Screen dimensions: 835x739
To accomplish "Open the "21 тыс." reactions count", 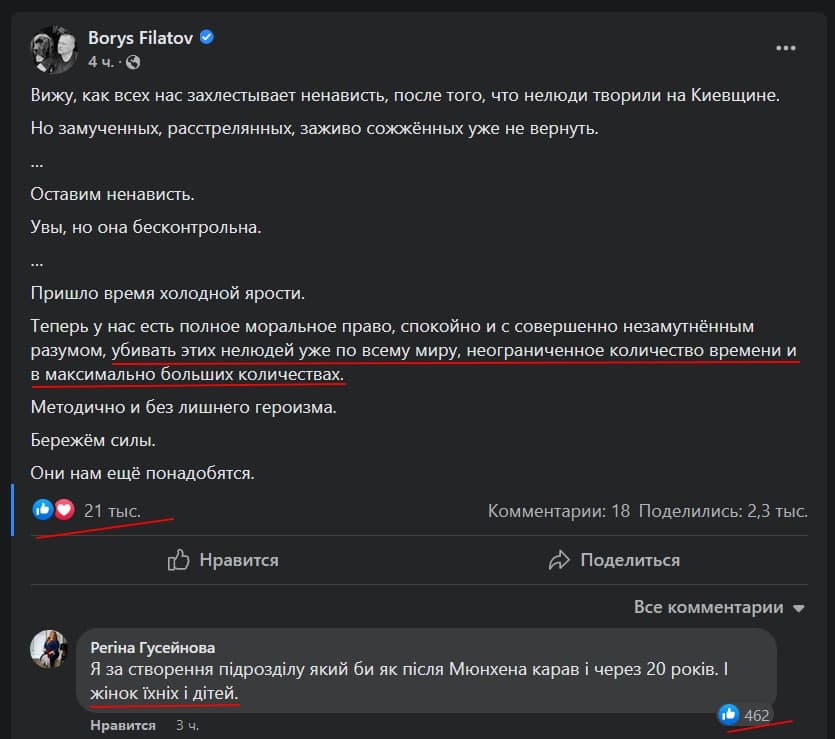I will tap(112, 510).
